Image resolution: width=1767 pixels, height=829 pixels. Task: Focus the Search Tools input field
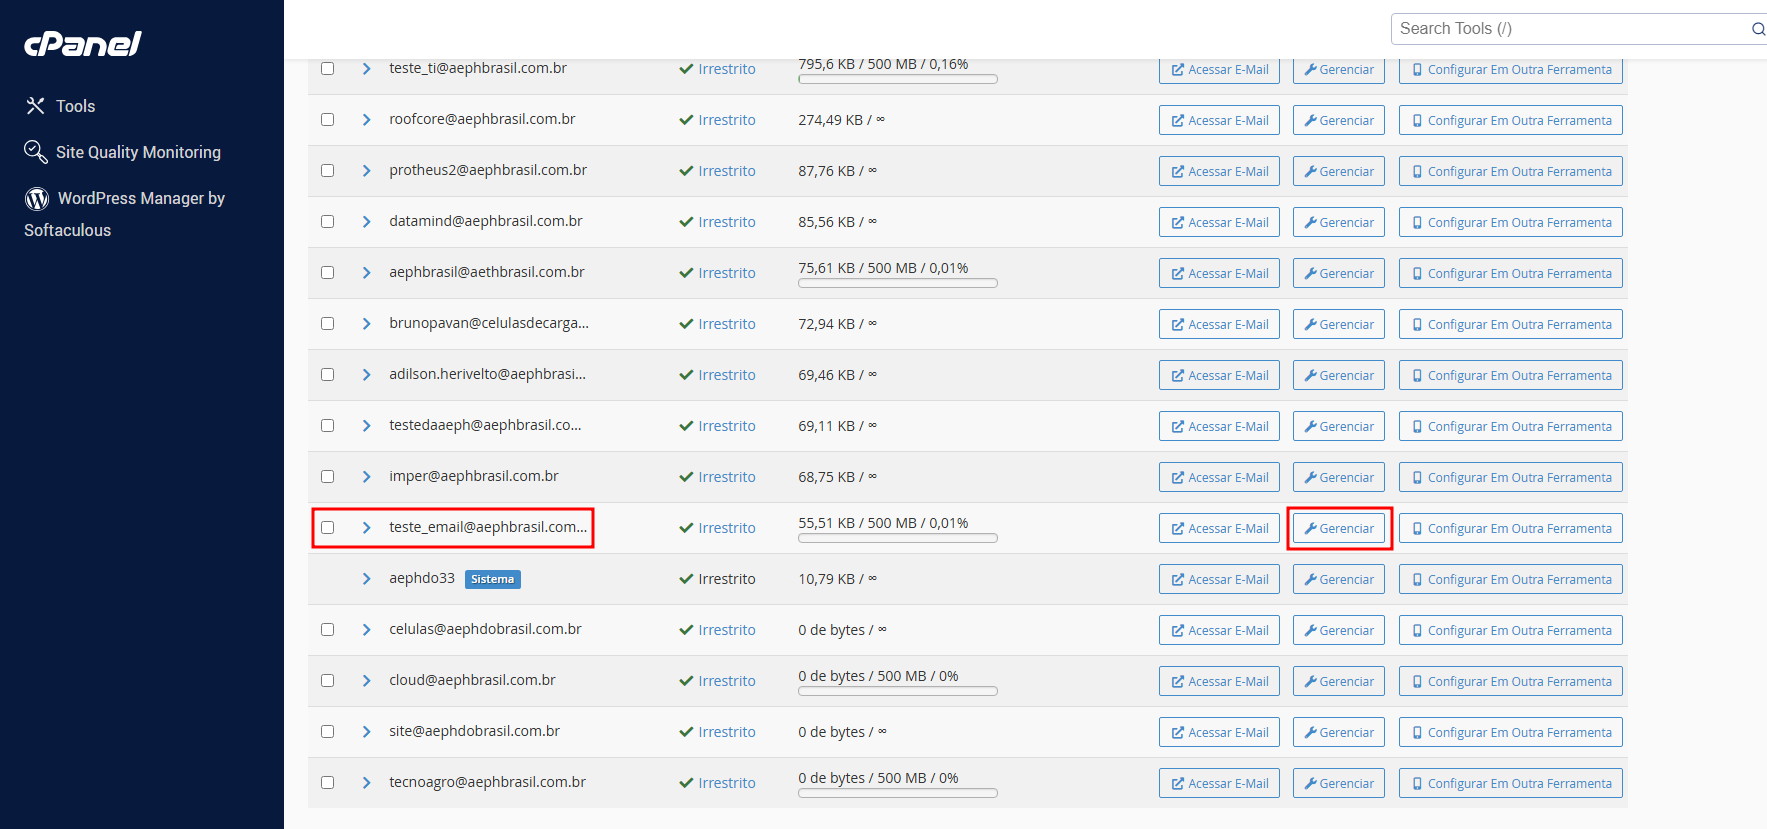pos(1572,29)
